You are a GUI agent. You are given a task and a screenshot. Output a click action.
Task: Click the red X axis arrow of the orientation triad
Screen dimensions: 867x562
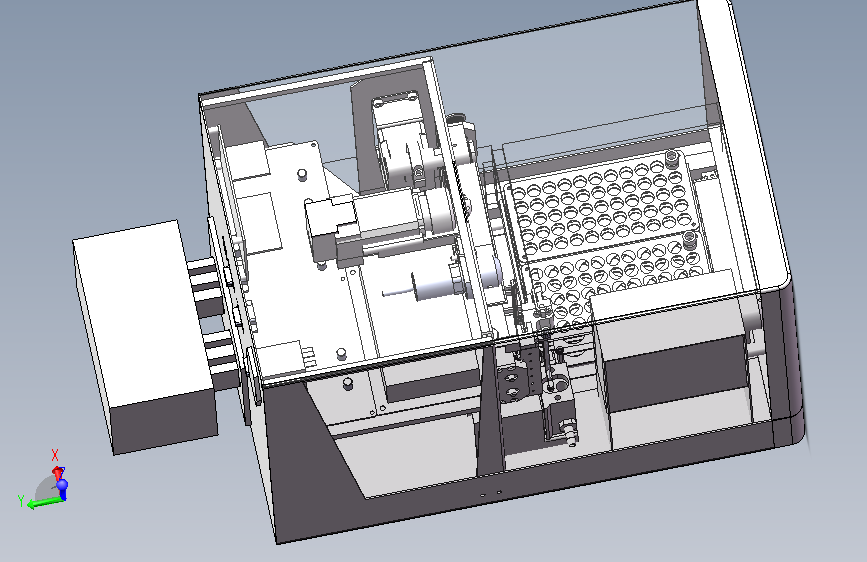(57, 474)
